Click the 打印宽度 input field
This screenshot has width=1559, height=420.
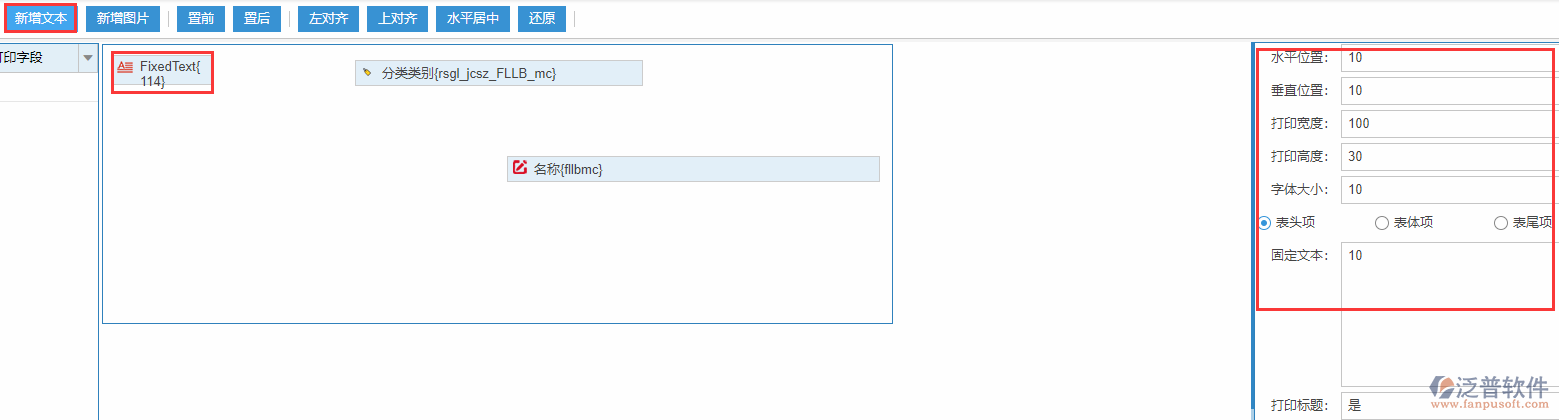1448,124
